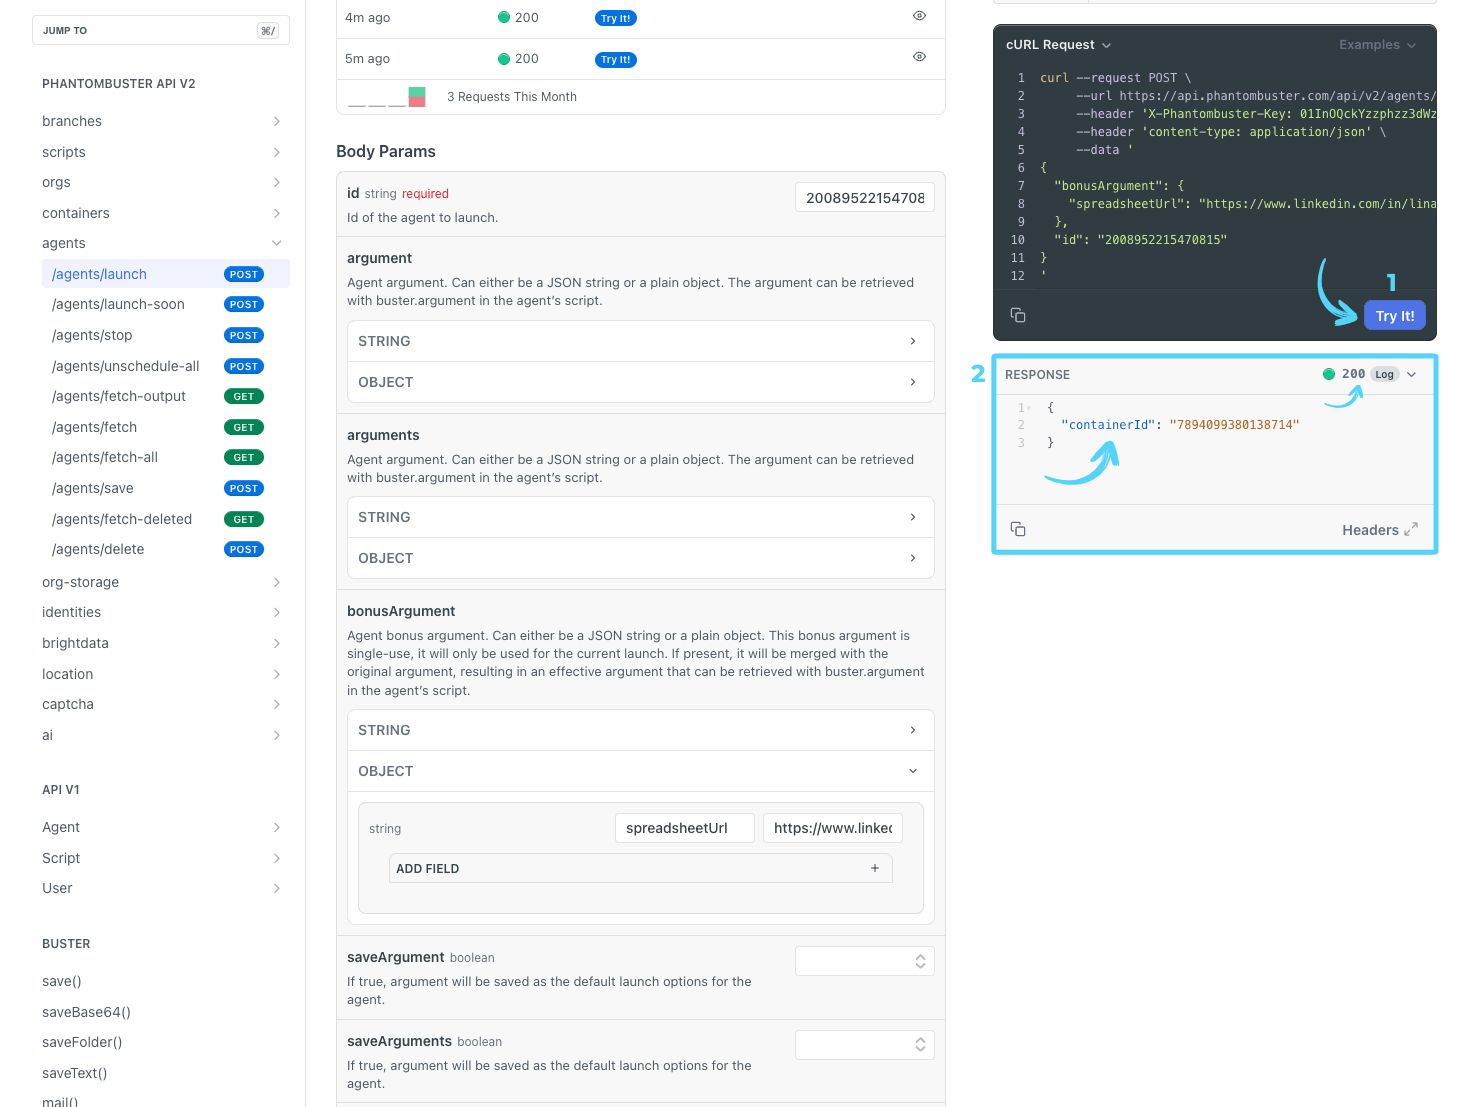Show details of the 4m ago request
This screenshot has height=1107, width=1470.
tap(918, 15)
